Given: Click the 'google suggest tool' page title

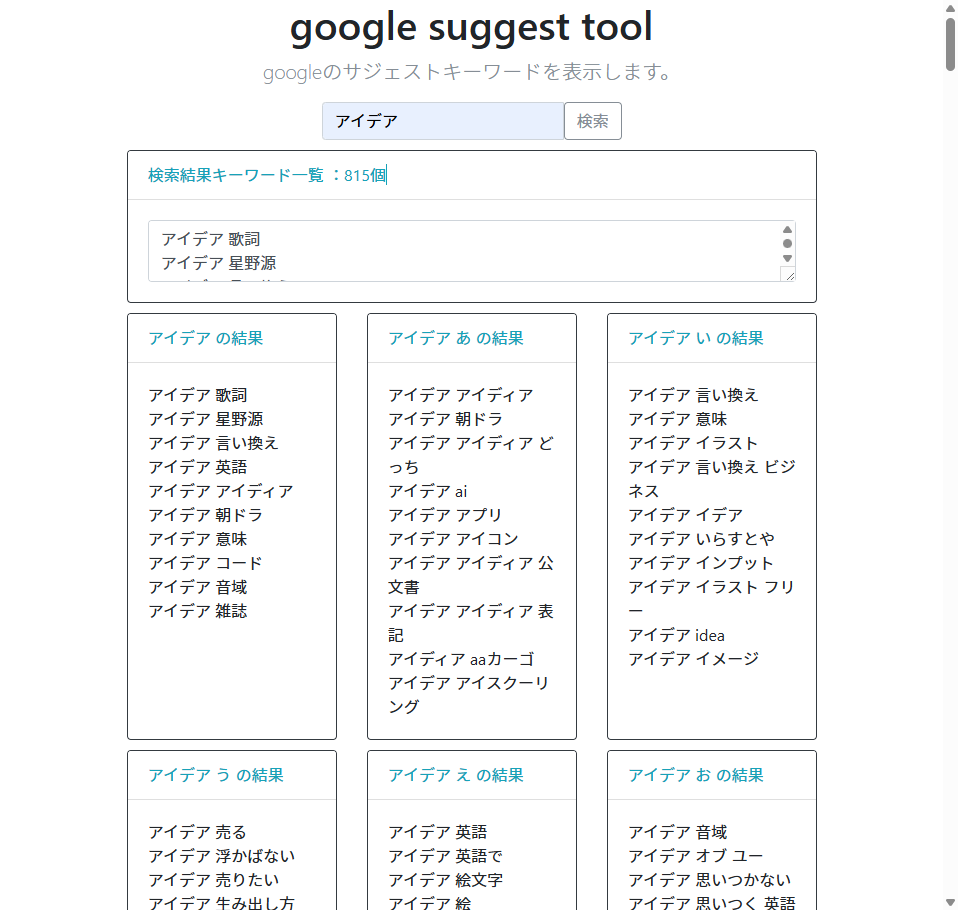Looking at the screenshot, I should [471, 27].
